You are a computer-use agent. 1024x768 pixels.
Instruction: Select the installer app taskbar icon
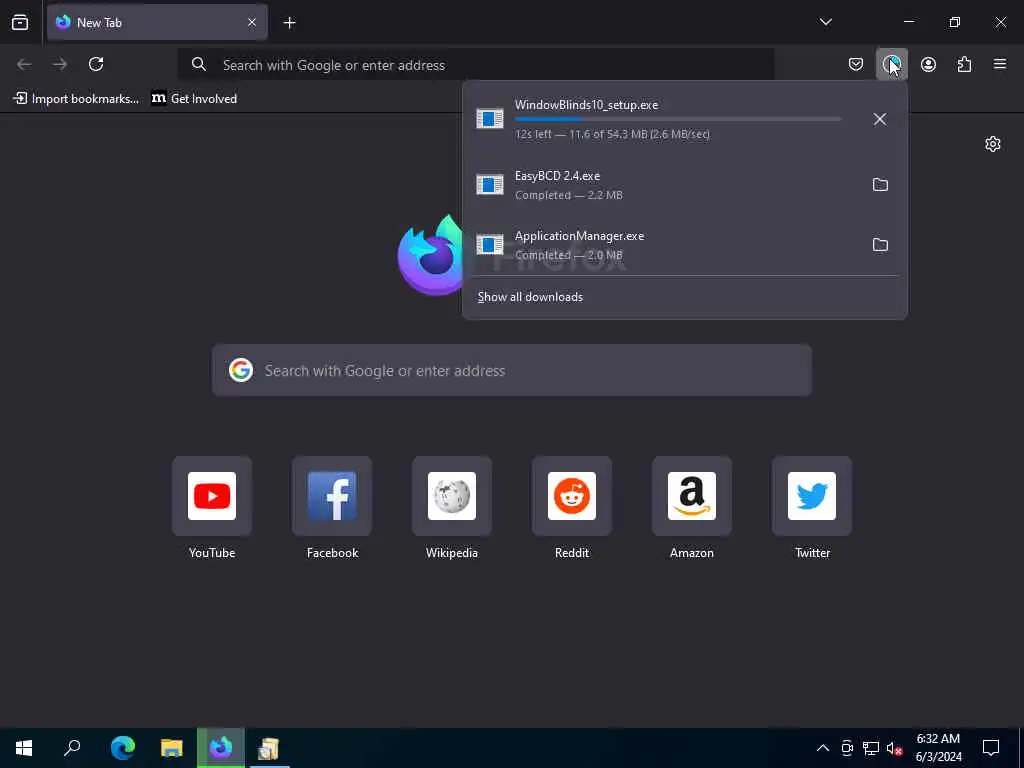[x=269, y=748]
